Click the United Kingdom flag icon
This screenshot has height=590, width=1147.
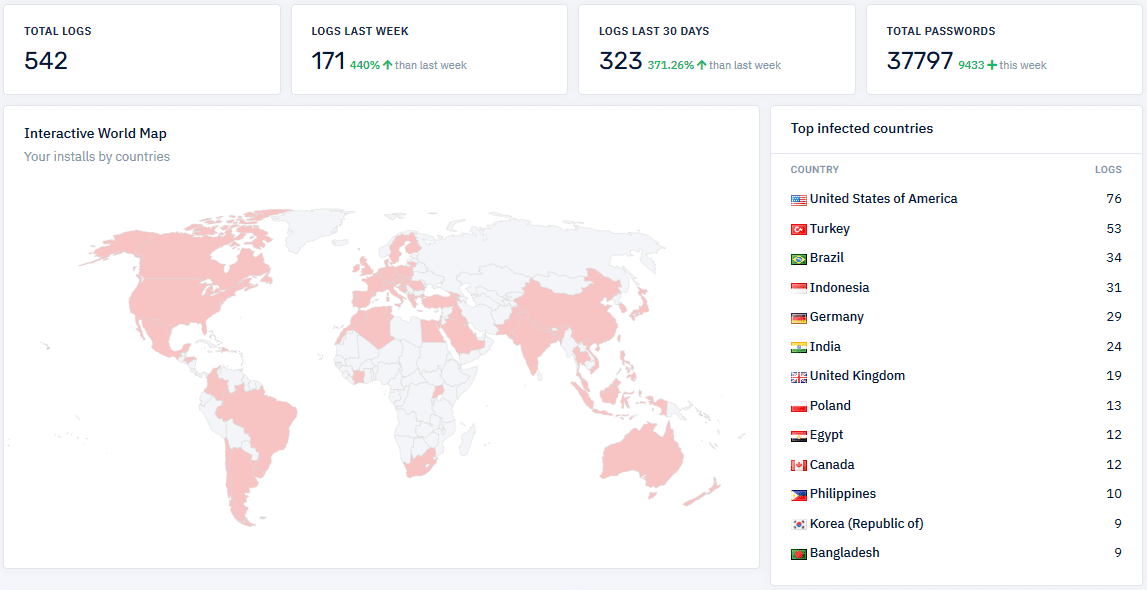798,377
